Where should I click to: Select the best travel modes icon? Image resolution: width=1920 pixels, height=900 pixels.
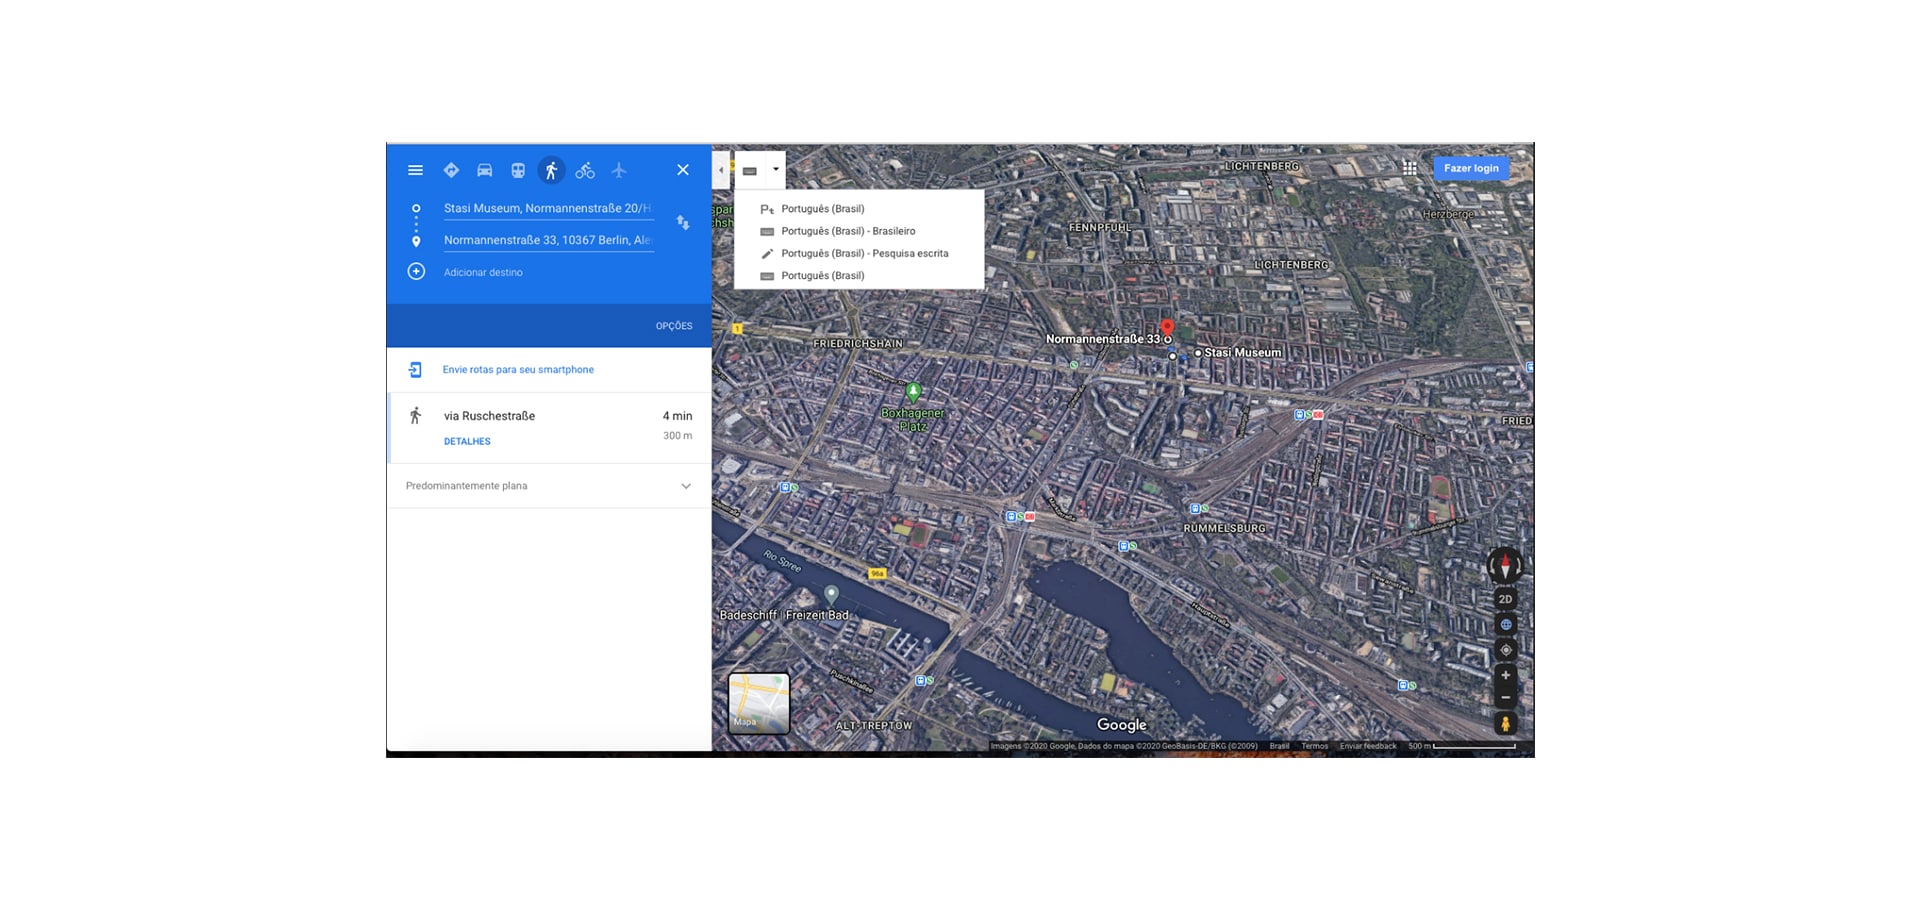coord(451,170)
